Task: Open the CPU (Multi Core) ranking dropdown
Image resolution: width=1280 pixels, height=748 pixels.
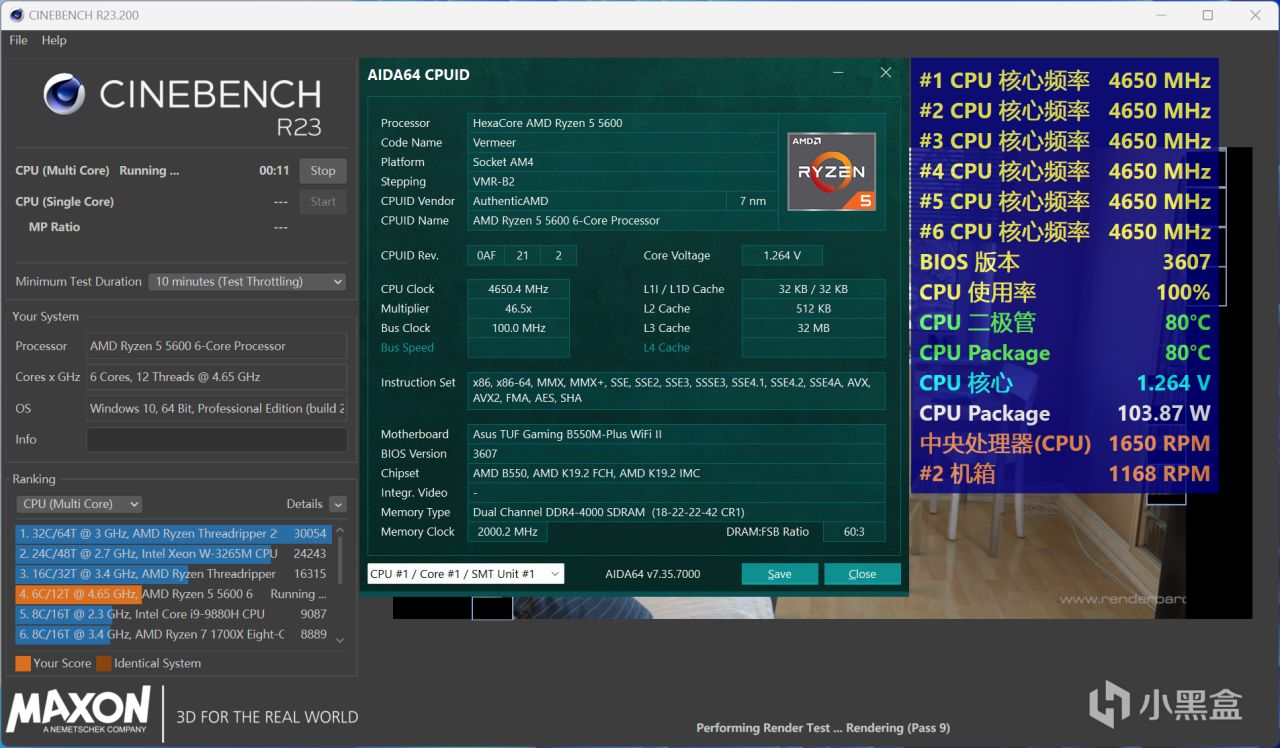Action: (x=79, y=504)
